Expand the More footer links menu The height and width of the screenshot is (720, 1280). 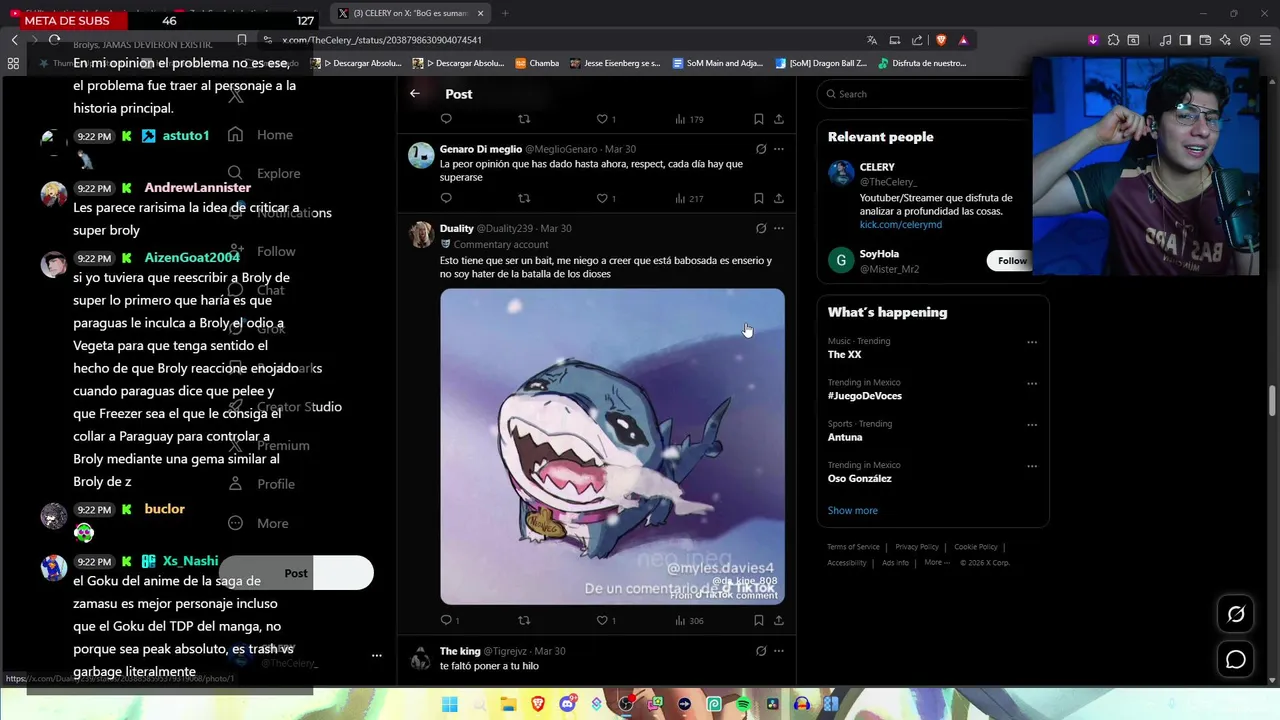[x=937, y=562]
